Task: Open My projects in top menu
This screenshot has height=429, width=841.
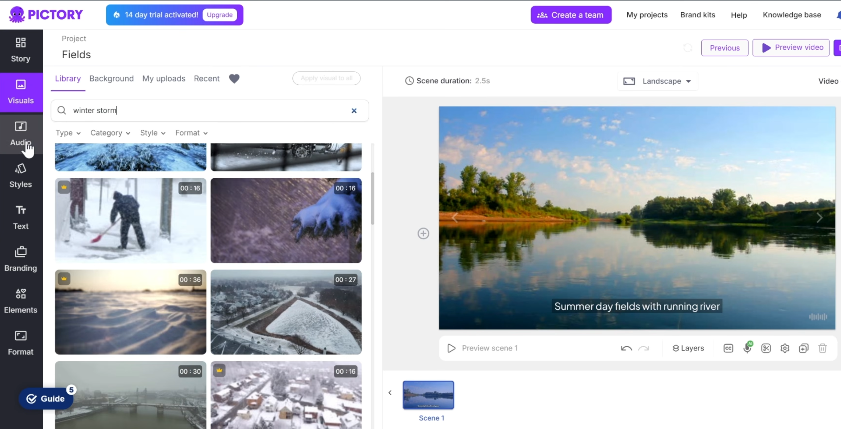Action: tap(647, 15)
